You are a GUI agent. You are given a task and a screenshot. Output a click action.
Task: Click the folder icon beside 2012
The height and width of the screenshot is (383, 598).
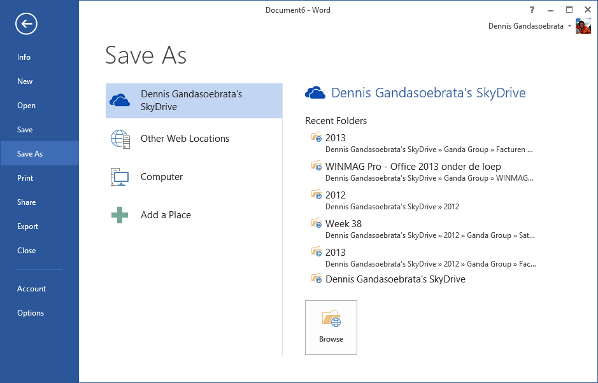pos(316,194)
